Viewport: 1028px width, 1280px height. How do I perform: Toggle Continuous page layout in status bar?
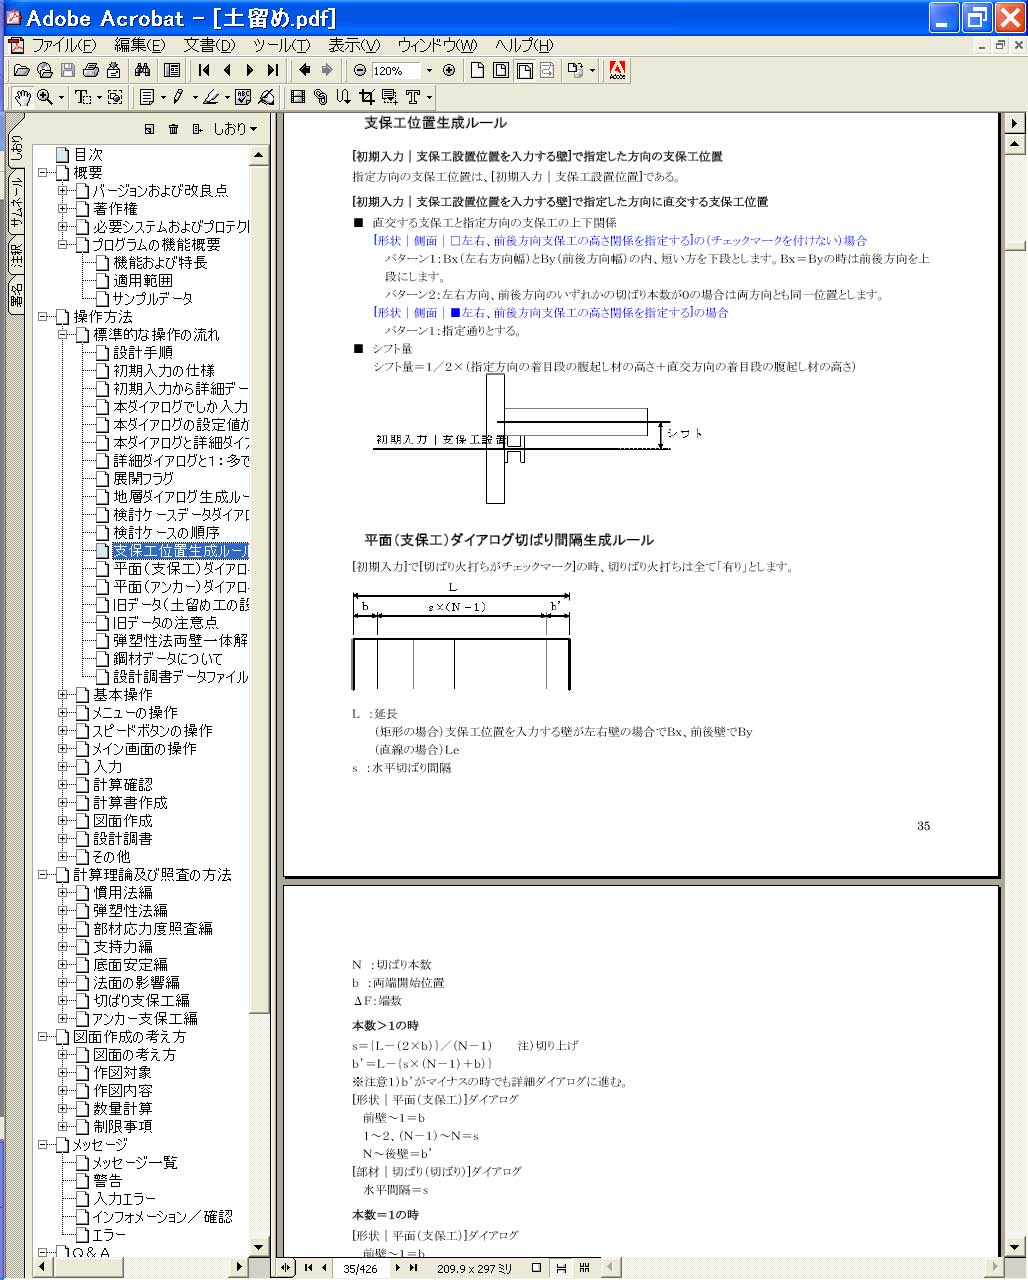561,1268
